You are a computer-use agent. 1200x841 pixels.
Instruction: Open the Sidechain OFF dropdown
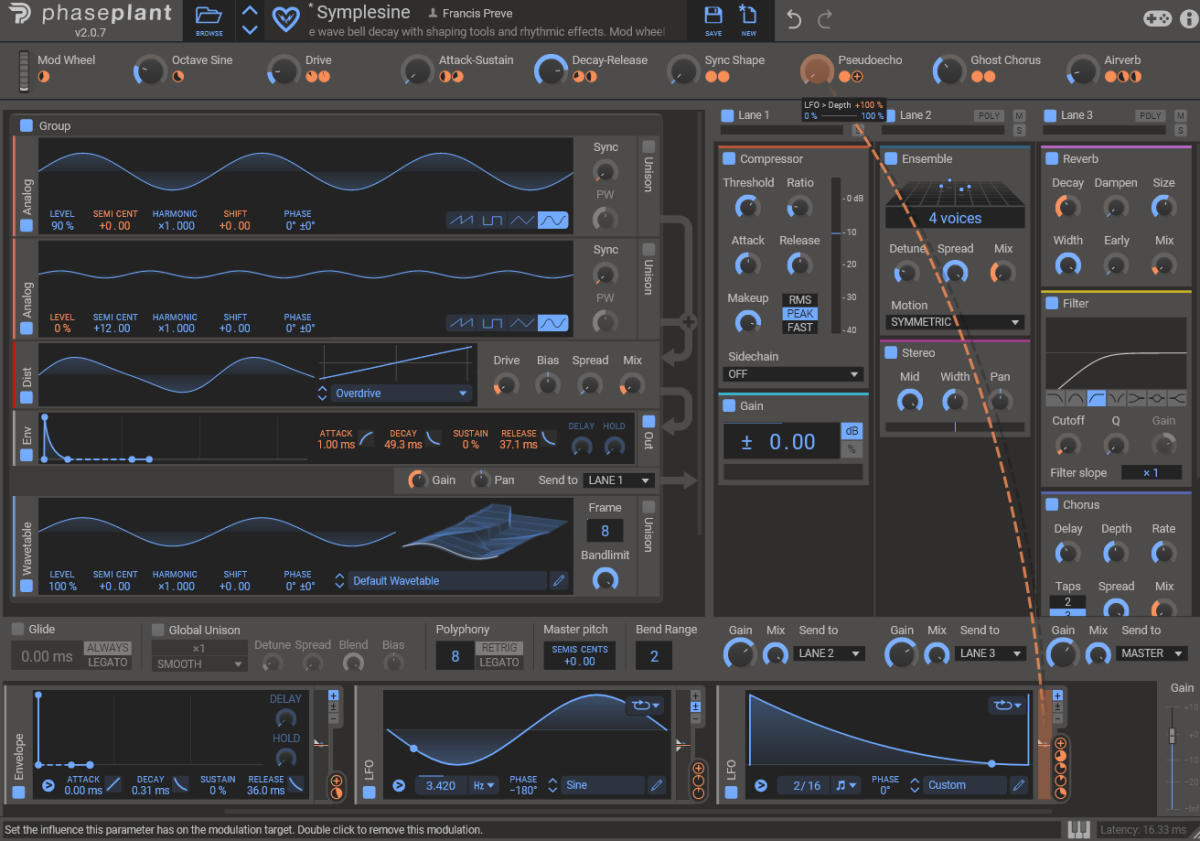click(x=792, y=374)
